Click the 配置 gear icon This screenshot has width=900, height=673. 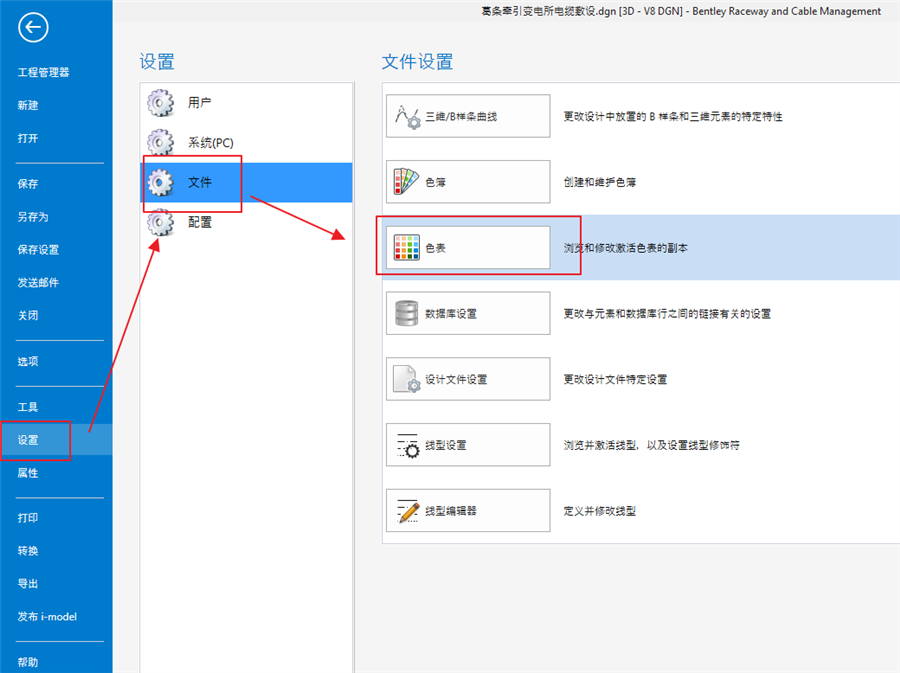(160, 222)
